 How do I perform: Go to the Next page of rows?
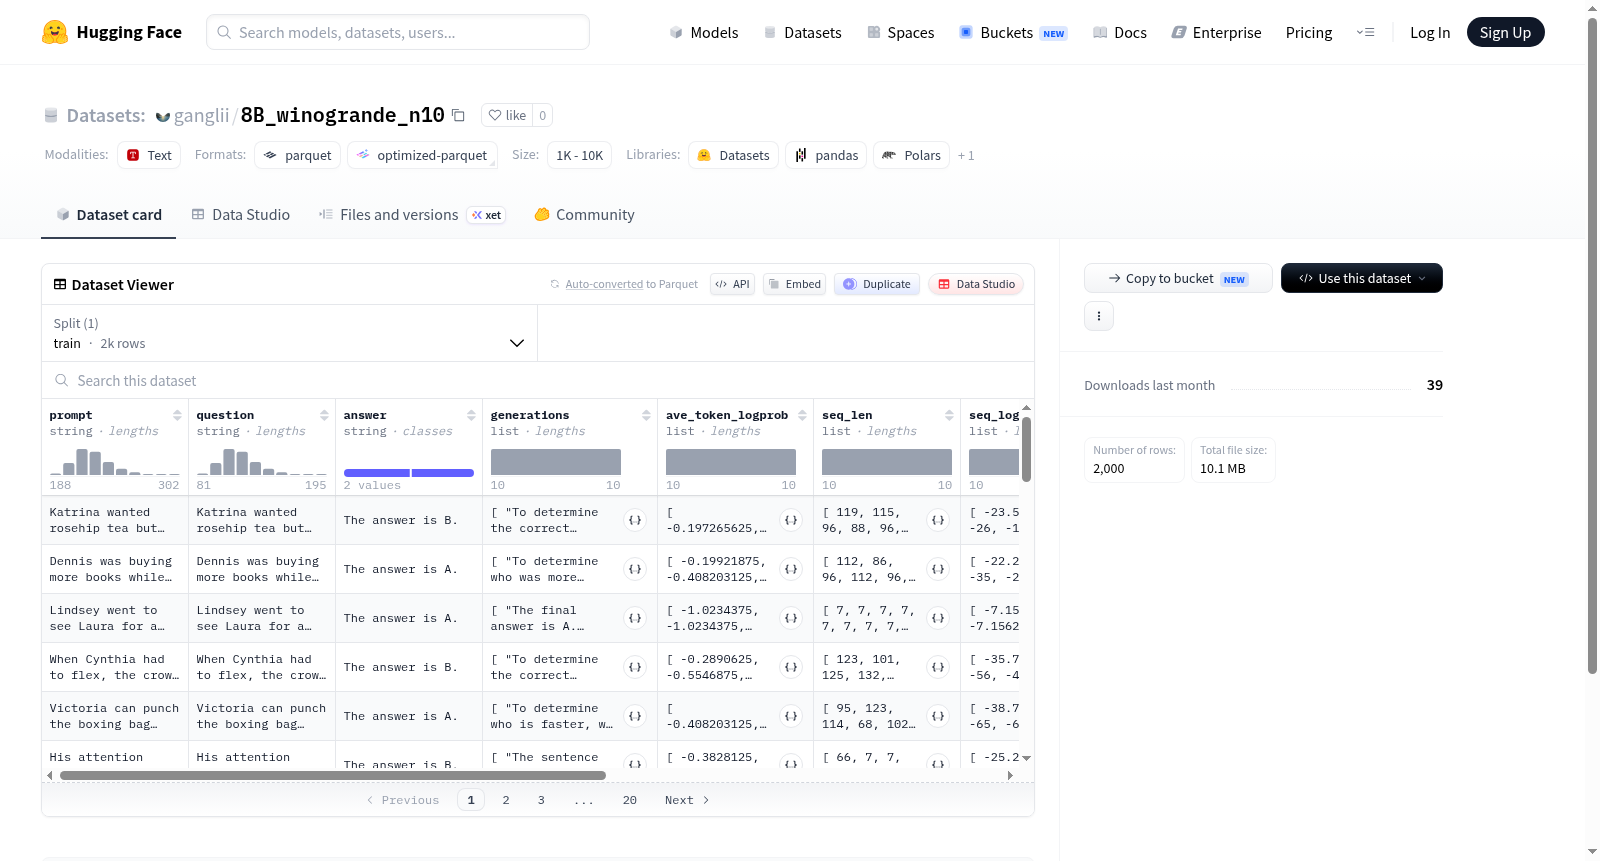pos(687,800)
